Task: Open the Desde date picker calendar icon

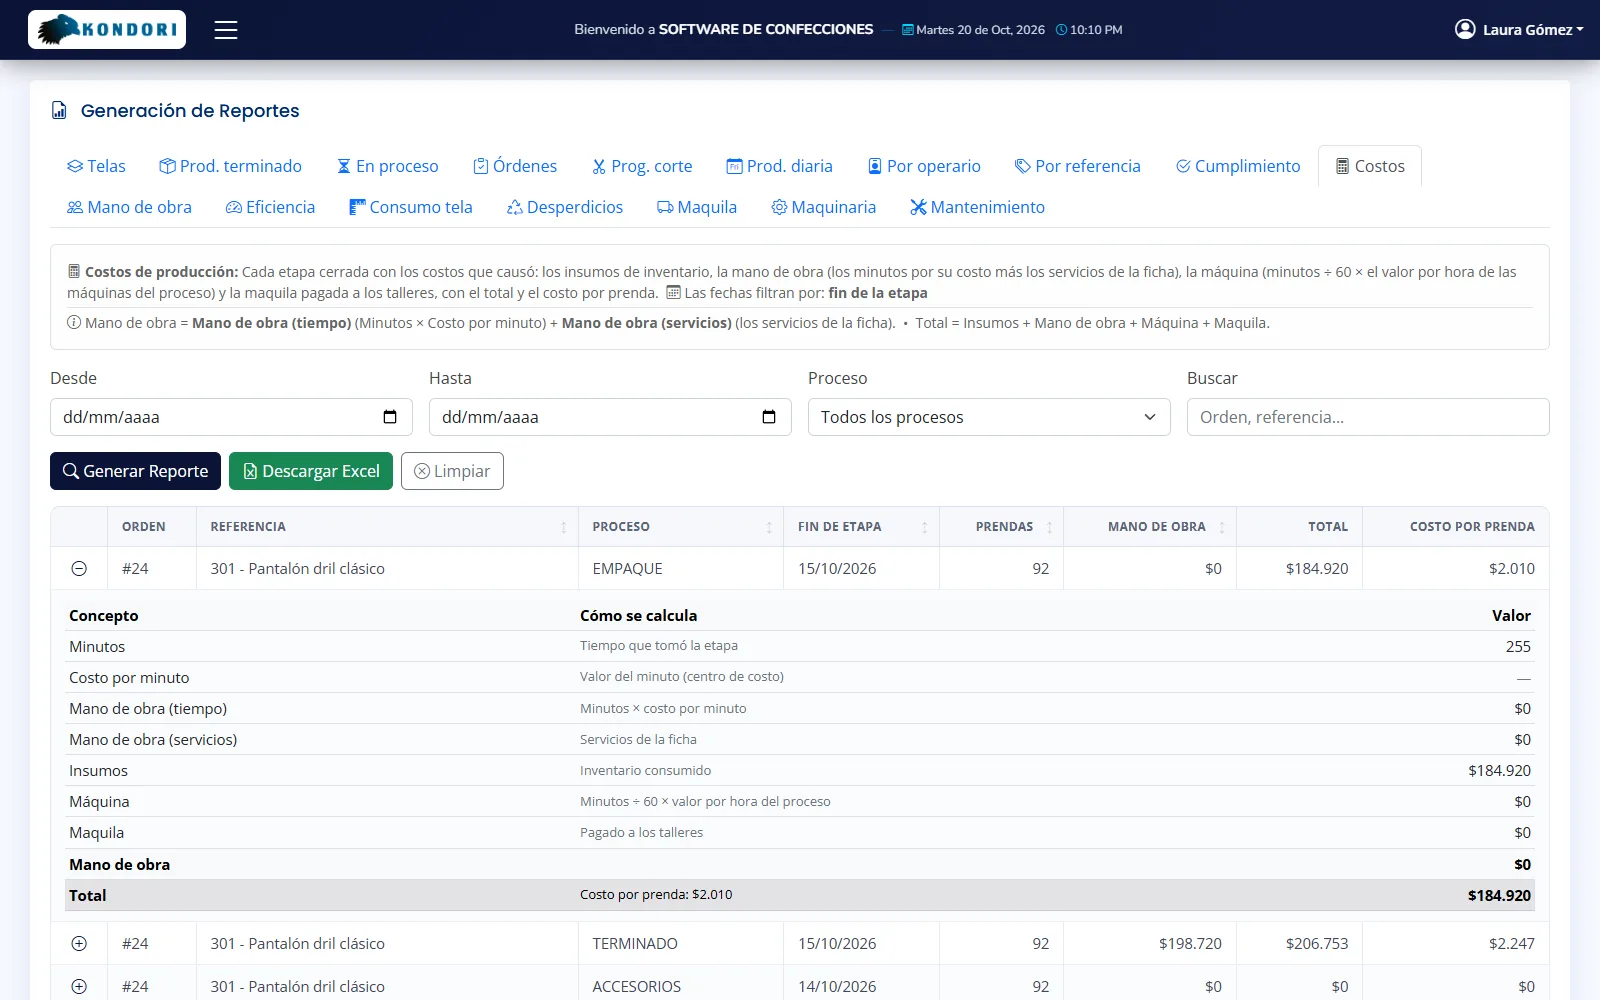Action: point(390,417)
